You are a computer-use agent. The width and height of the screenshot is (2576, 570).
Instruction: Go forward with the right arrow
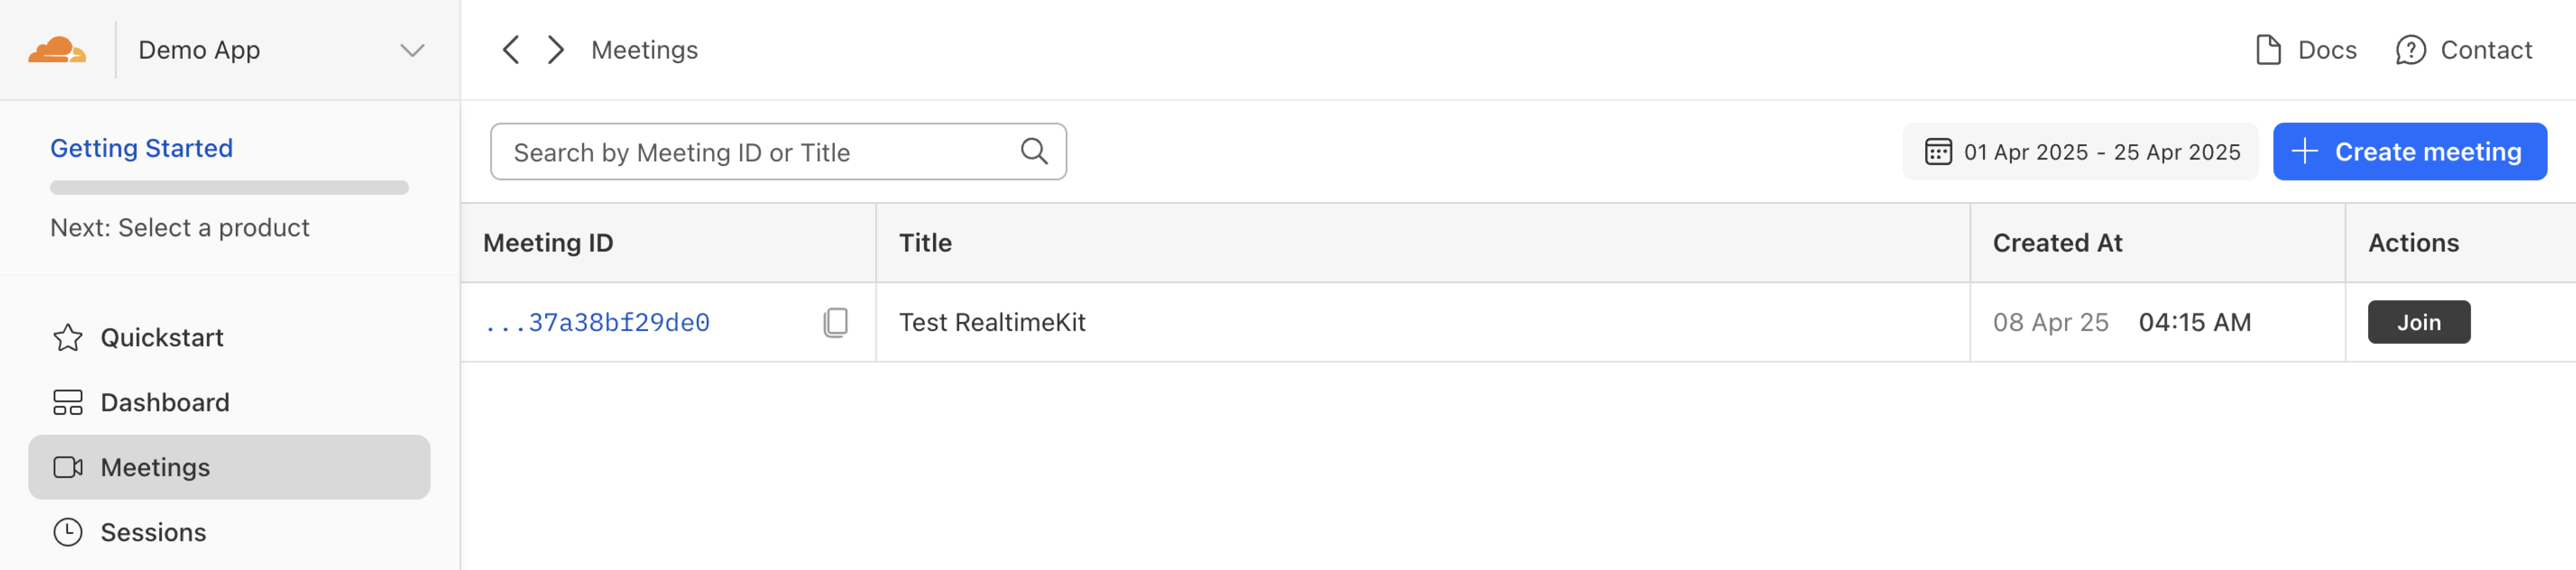pos(556,50)
